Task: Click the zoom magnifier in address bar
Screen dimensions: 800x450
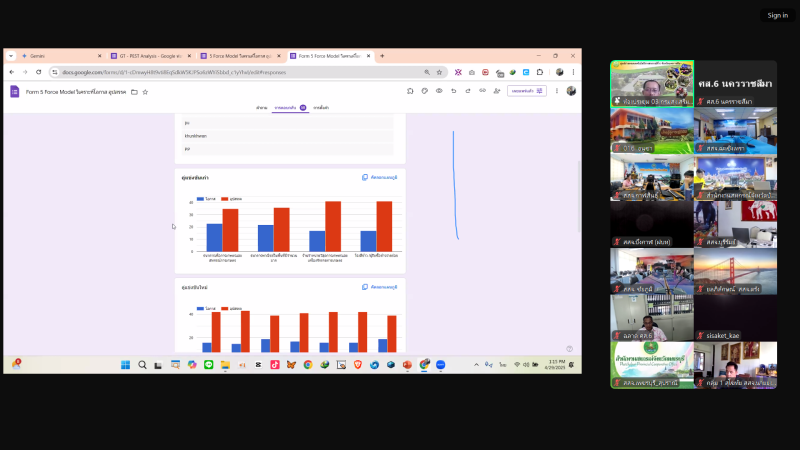Action: (x=427, y=72)
